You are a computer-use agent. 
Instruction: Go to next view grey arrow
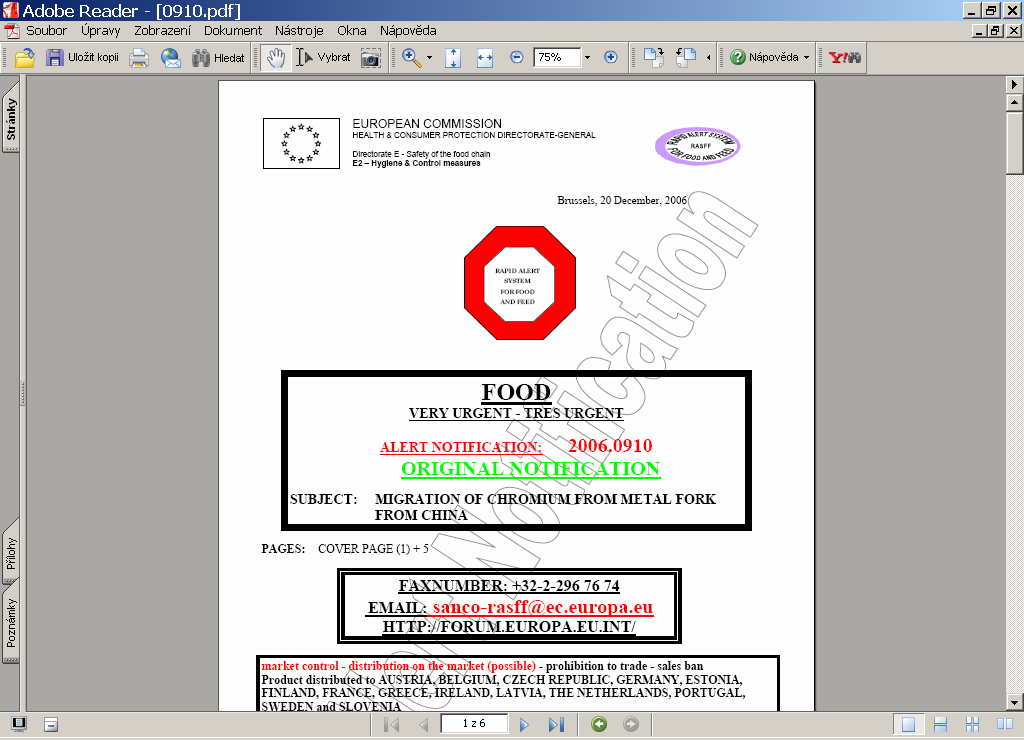click(x=631, y=724)
